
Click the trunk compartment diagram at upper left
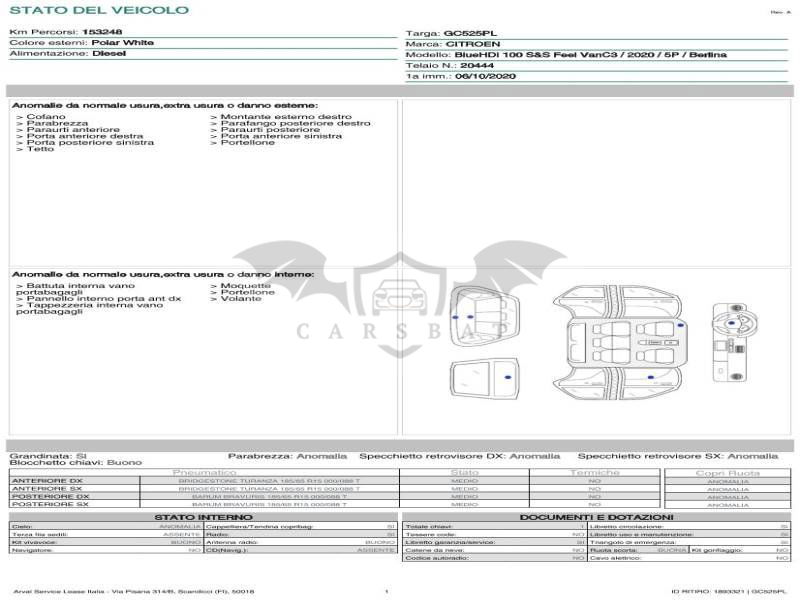coord(480,317)
